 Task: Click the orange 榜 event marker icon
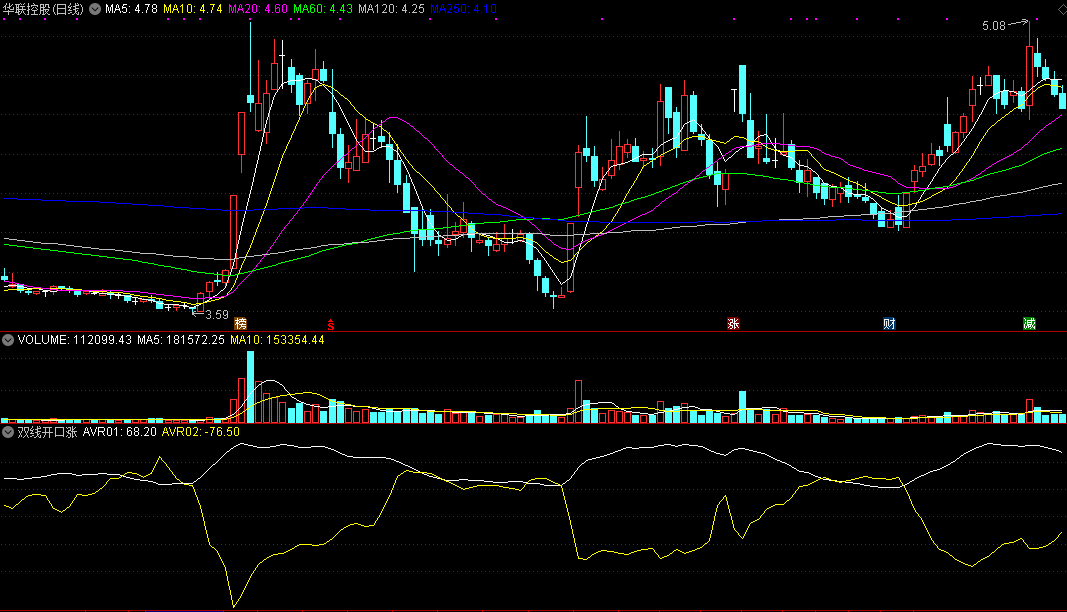point(240,323)
